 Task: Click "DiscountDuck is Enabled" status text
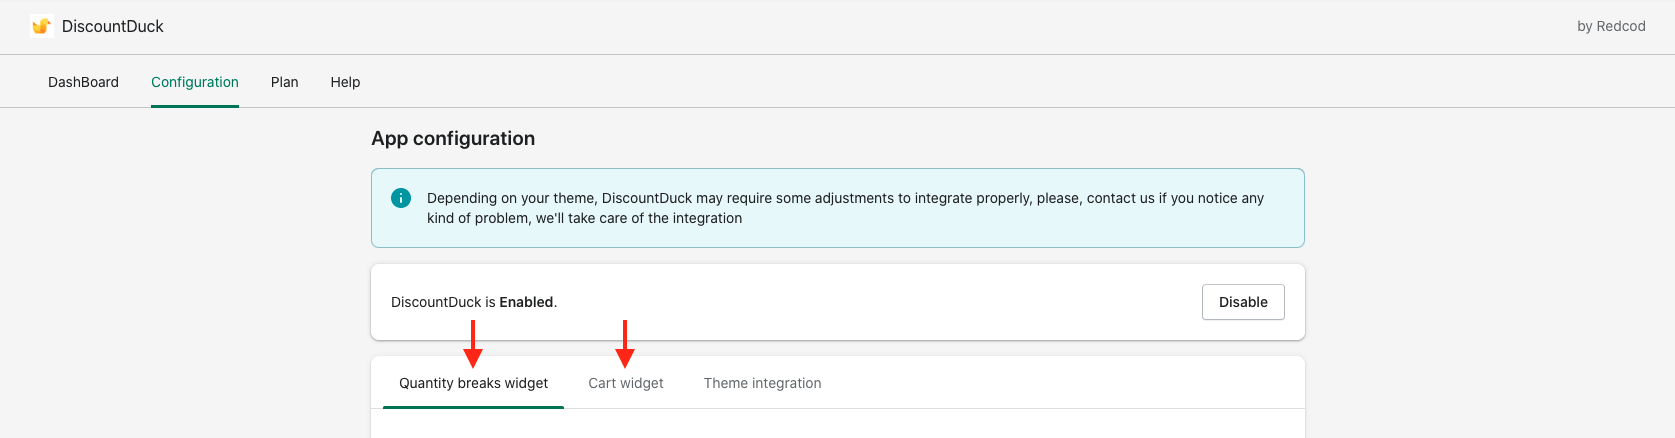(x=474, y=302)
